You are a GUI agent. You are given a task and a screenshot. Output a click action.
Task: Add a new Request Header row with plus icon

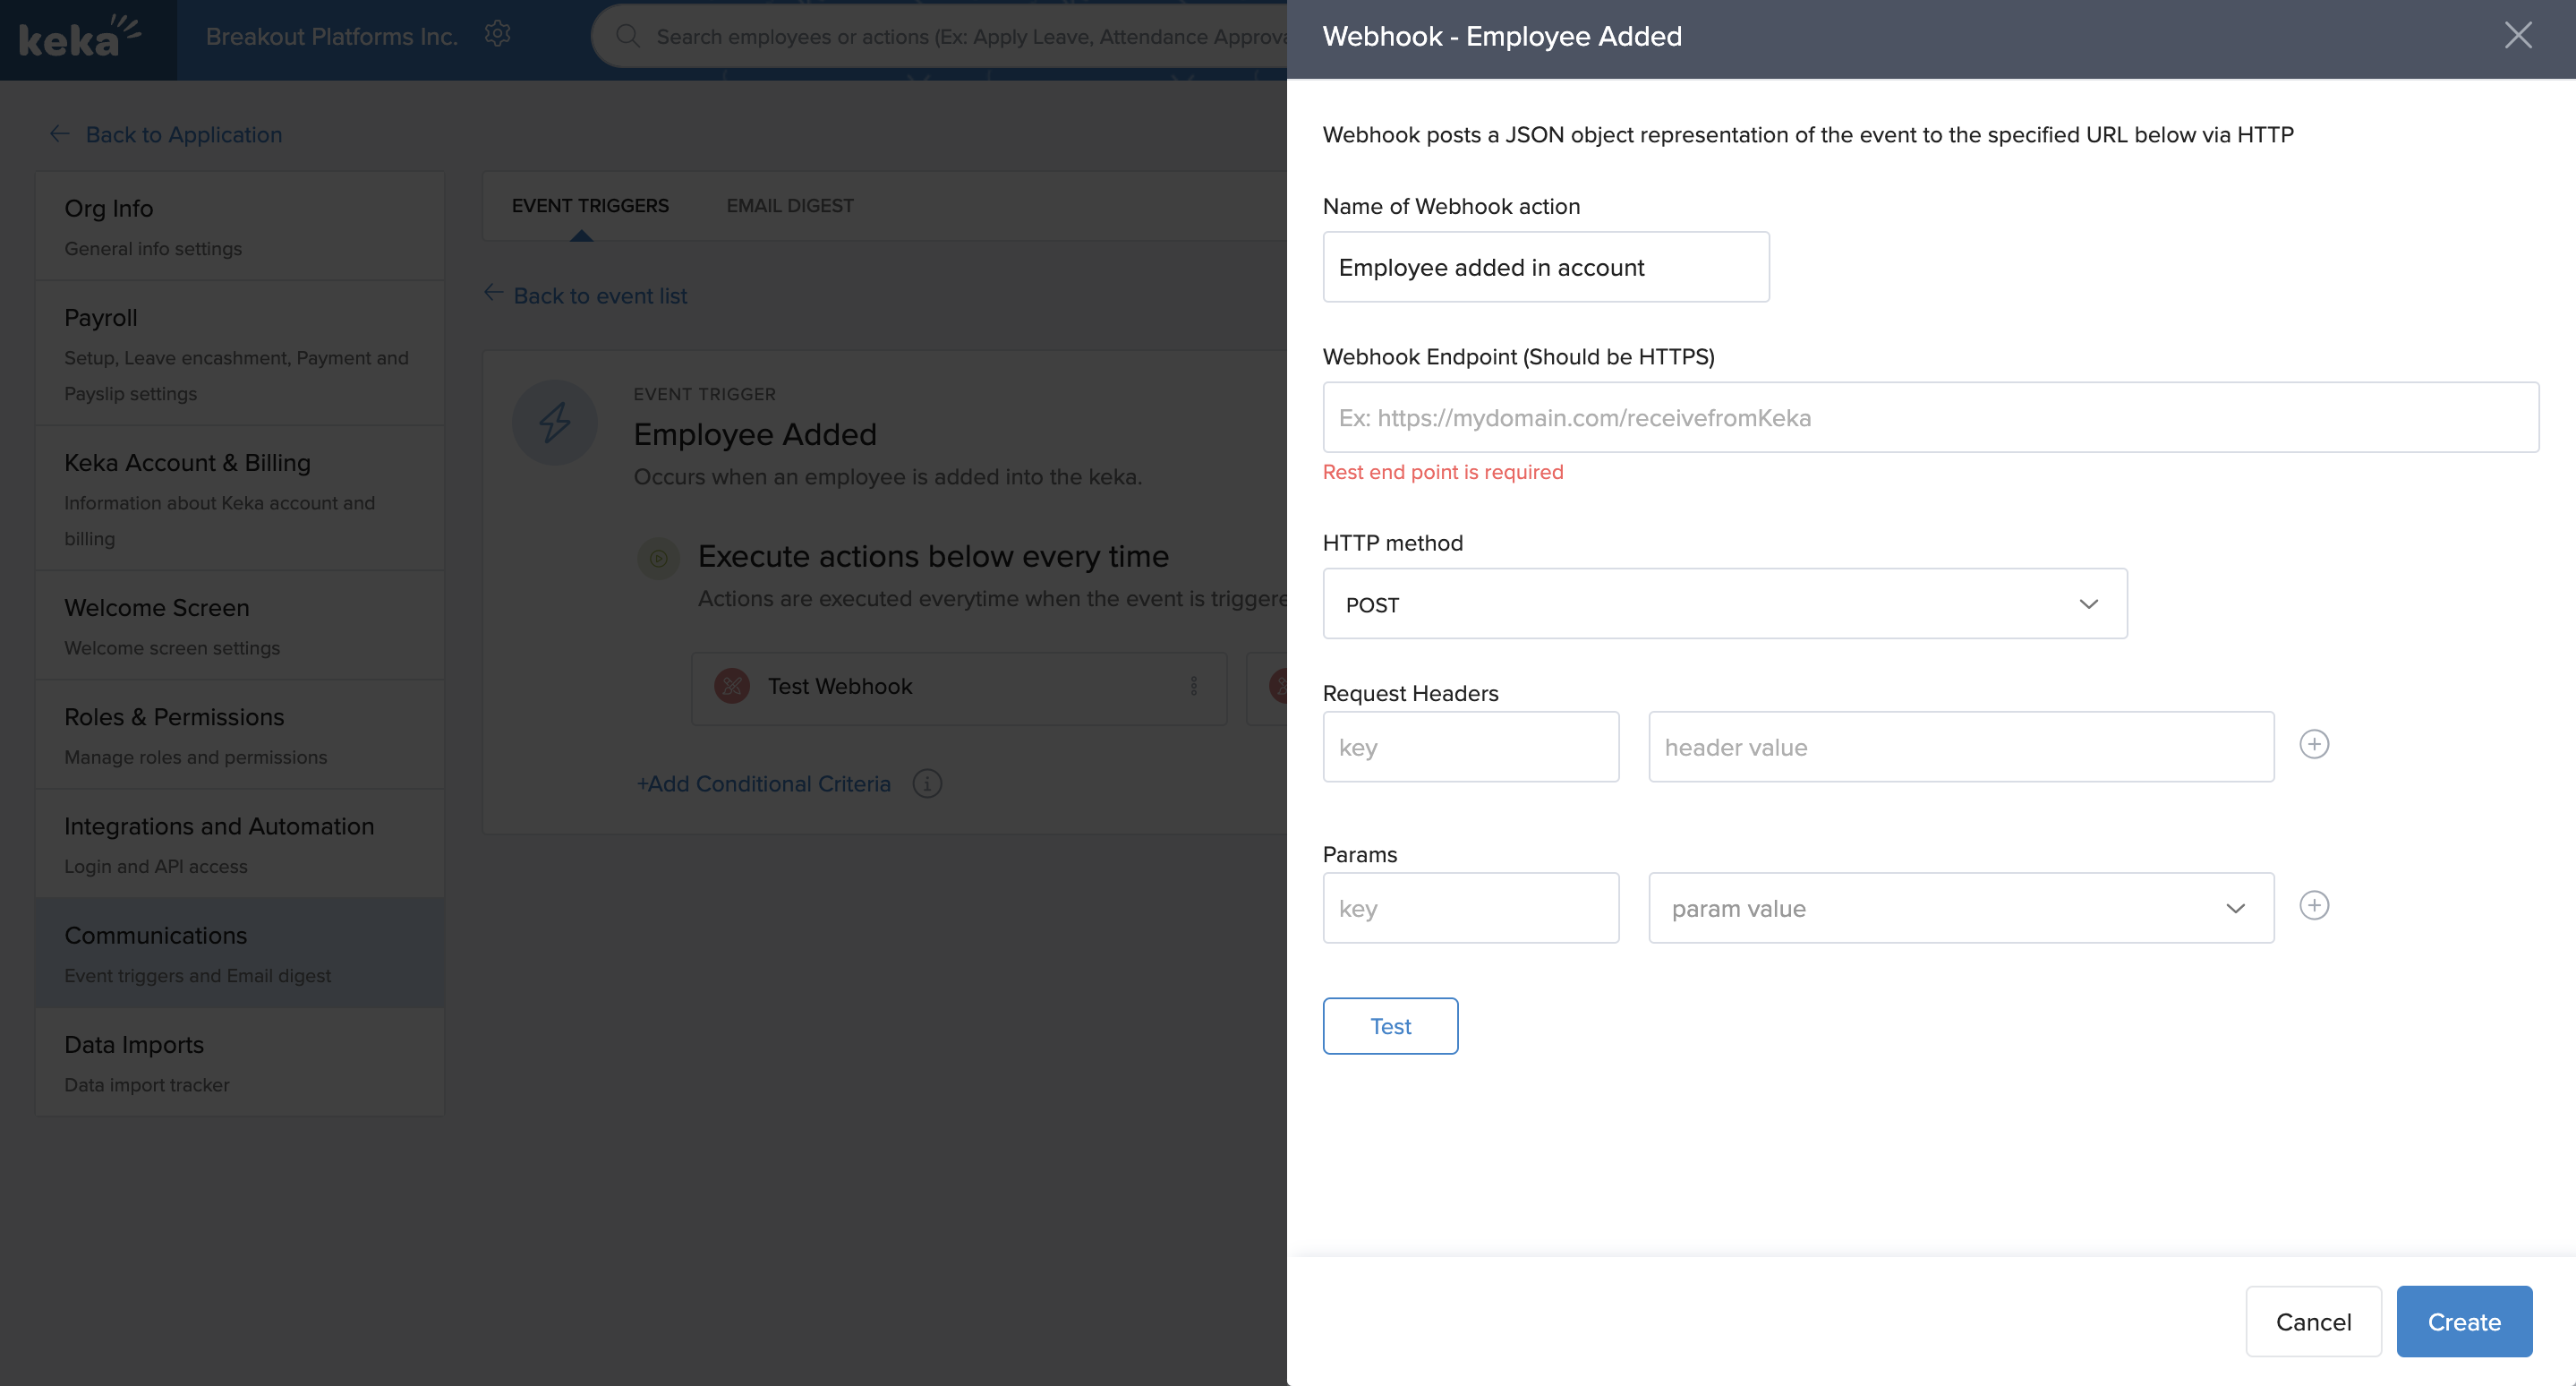pyautogui.click(x=2315, y=744)
